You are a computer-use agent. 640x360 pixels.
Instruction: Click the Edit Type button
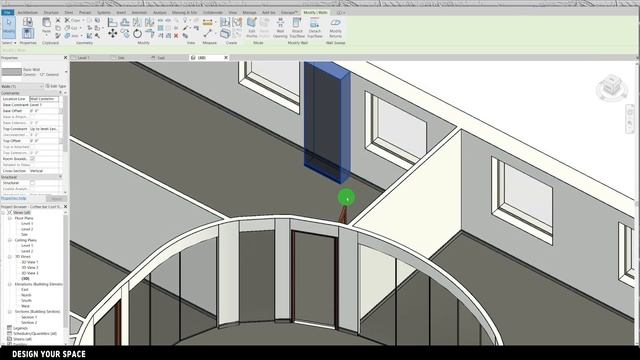56,86
